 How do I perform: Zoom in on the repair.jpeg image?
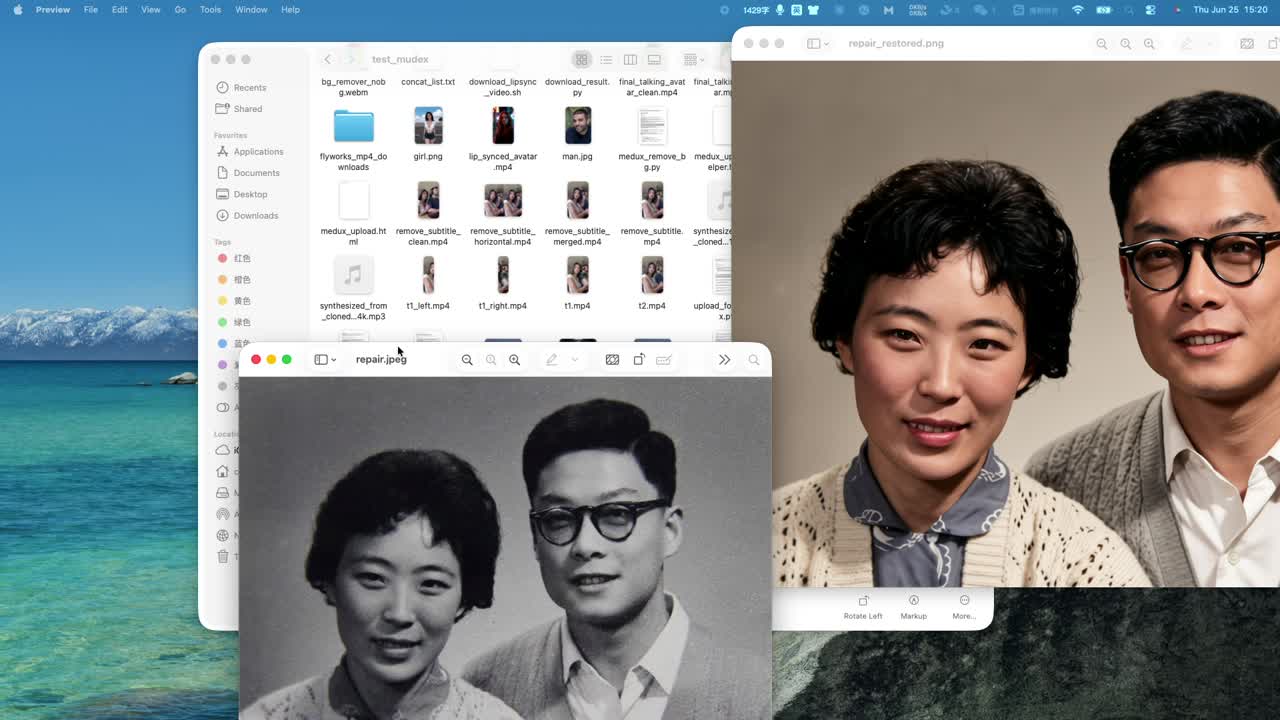tap(515, 359)
